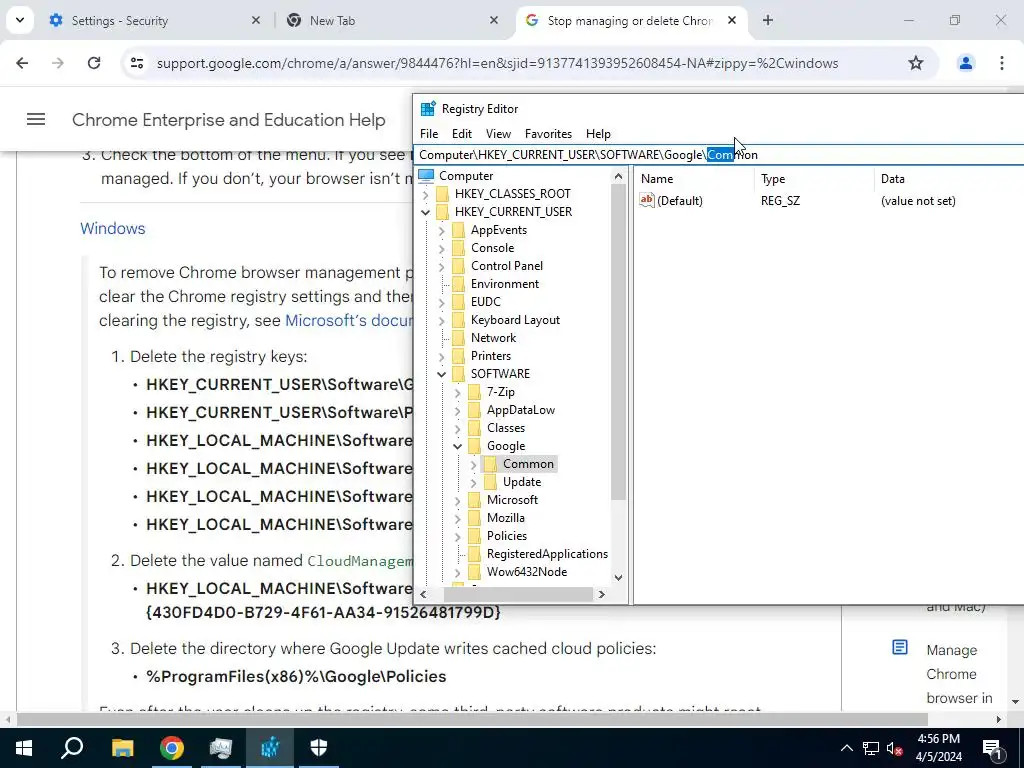Open File Explorer from the taskbar
Image resolution: width=1024 pixels, height=768 pixels.
122,748
